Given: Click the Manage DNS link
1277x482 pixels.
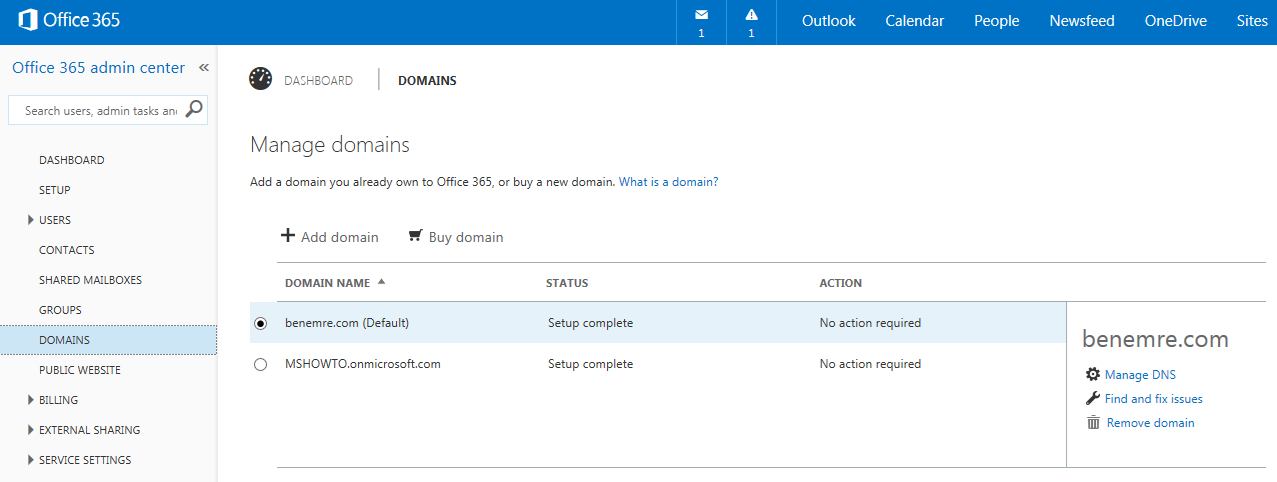Looking at the screenshot, I should coord(1140,375).
